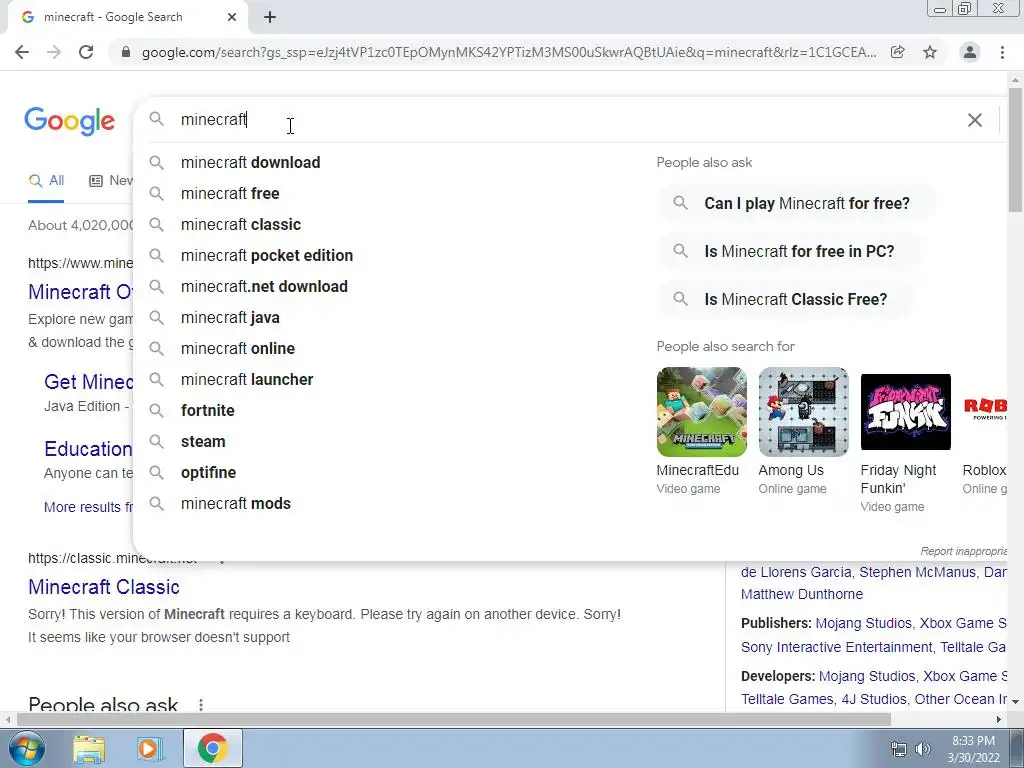Click the Chrome taskbar icon
Viewport: 1024px width, 768px height.
click(213, 749)
